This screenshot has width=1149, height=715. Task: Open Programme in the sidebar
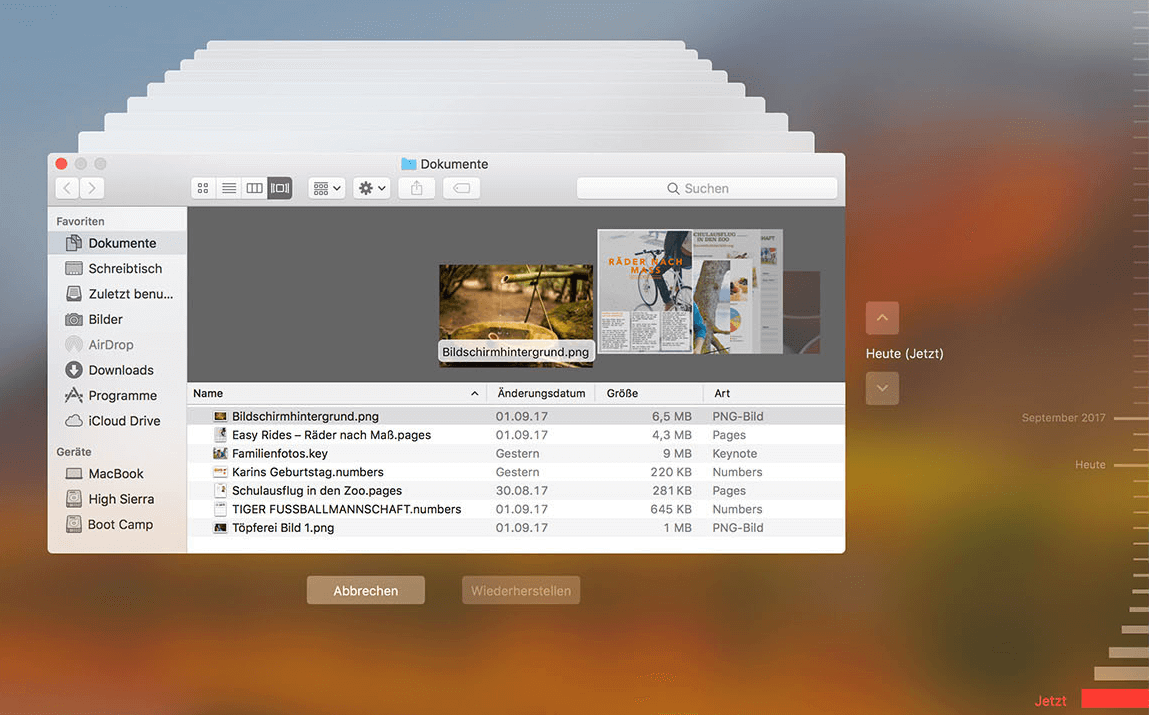click(x=117, y=396)
